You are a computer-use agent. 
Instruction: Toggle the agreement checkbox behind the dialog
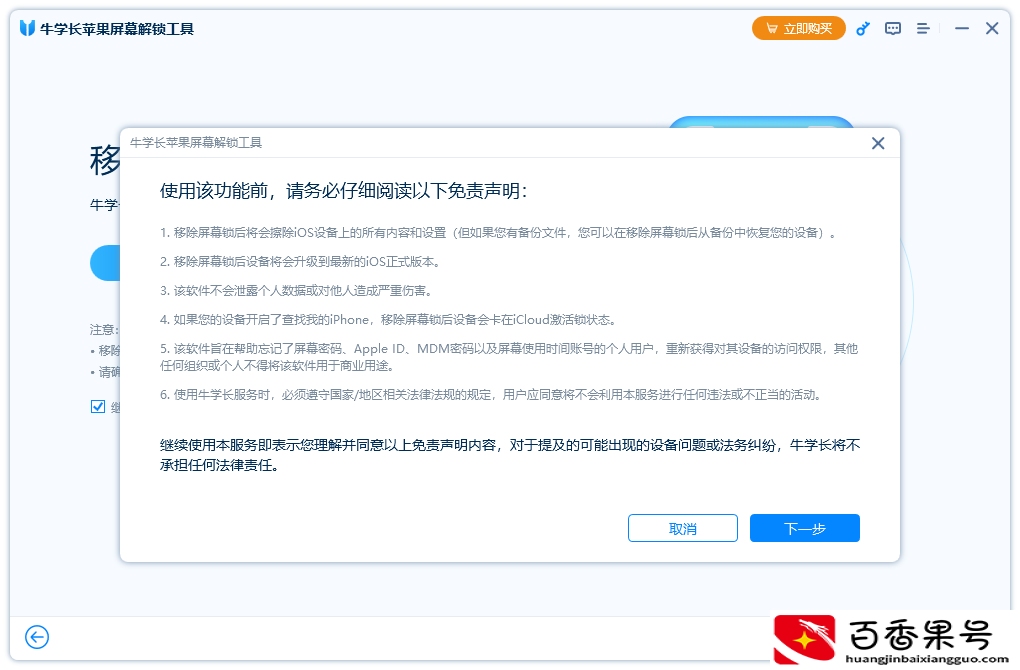pos(98,407)
